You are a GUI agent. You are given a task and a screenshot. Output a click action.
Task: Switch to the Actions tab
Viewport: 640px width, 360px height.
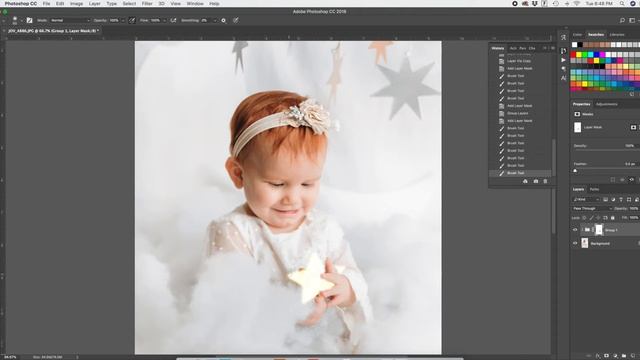513,48
